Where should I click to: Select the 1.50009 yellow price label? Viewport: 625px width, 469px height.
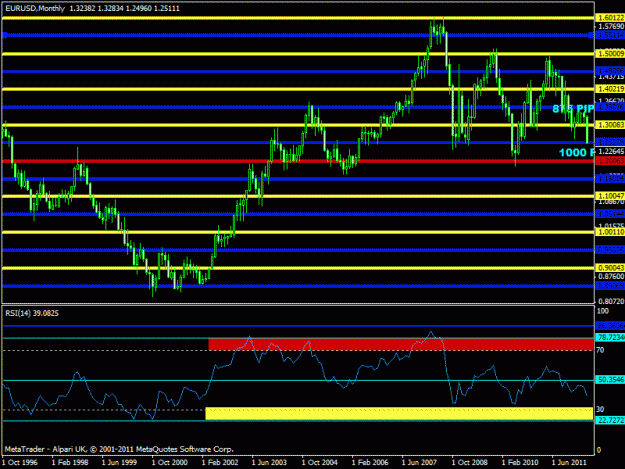[x=610, y=54]
